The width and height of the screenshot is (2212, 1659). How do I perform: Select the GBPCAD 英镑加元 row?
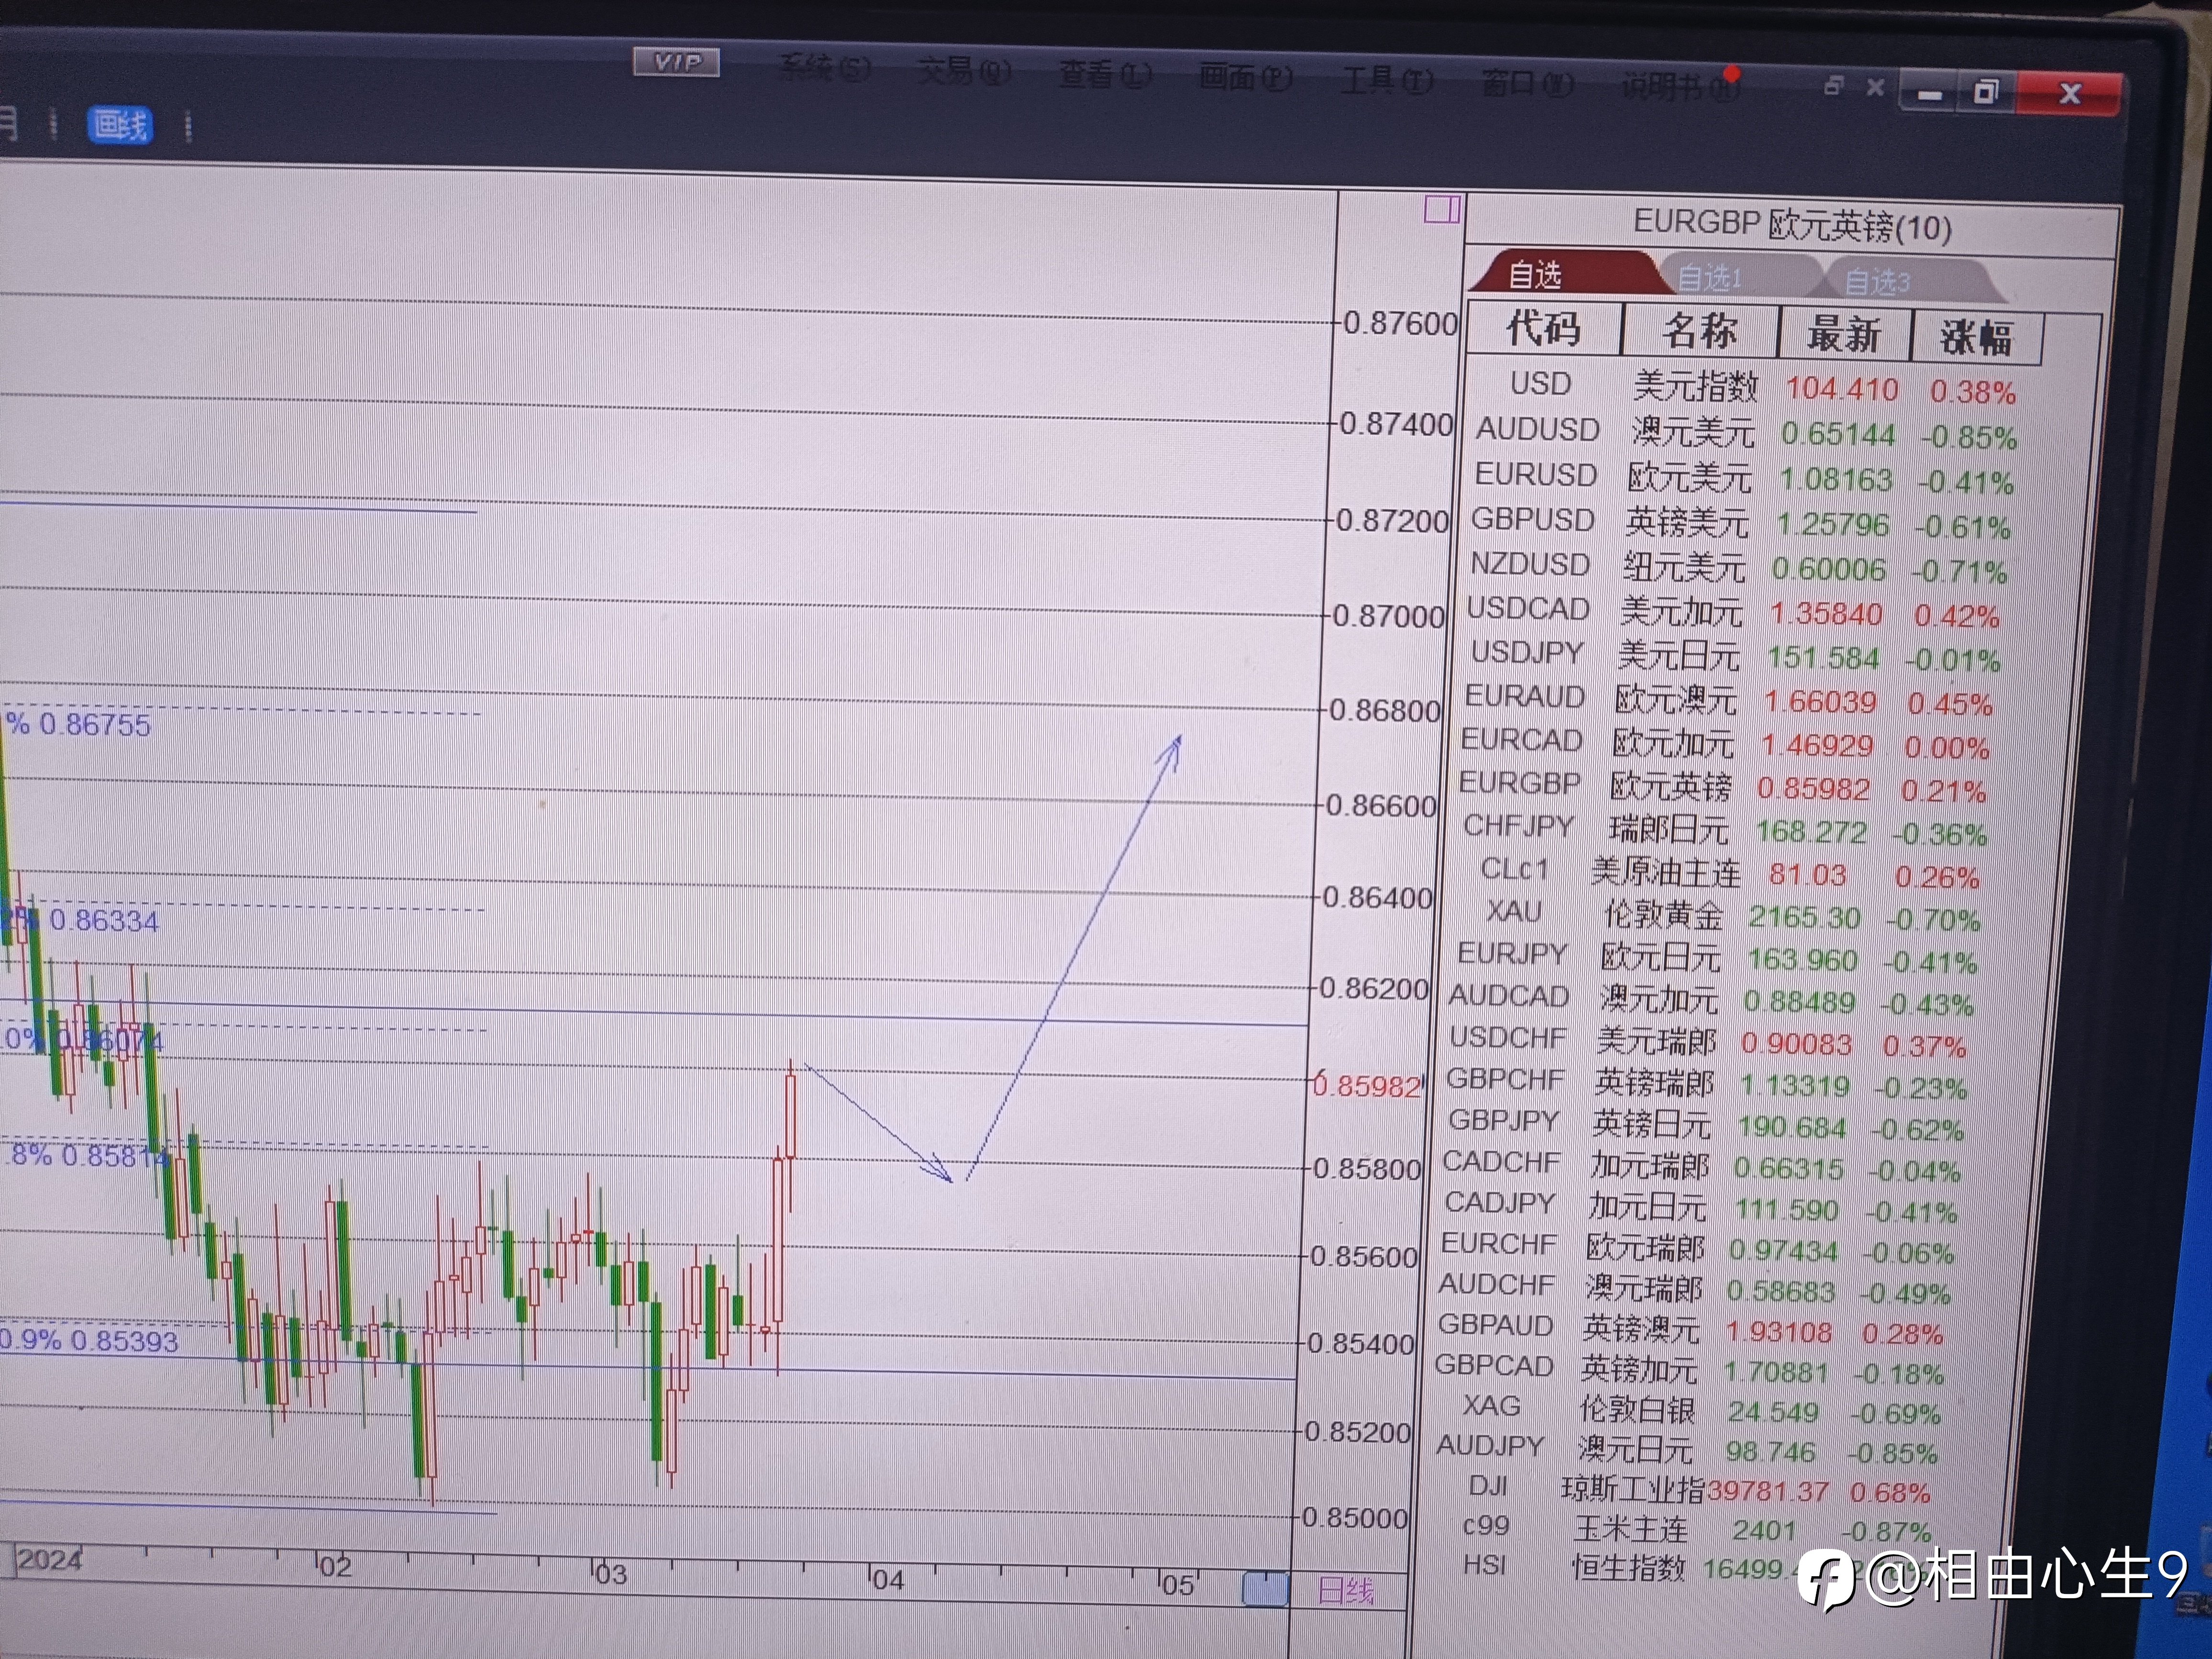click(x=1690, y=1369)
